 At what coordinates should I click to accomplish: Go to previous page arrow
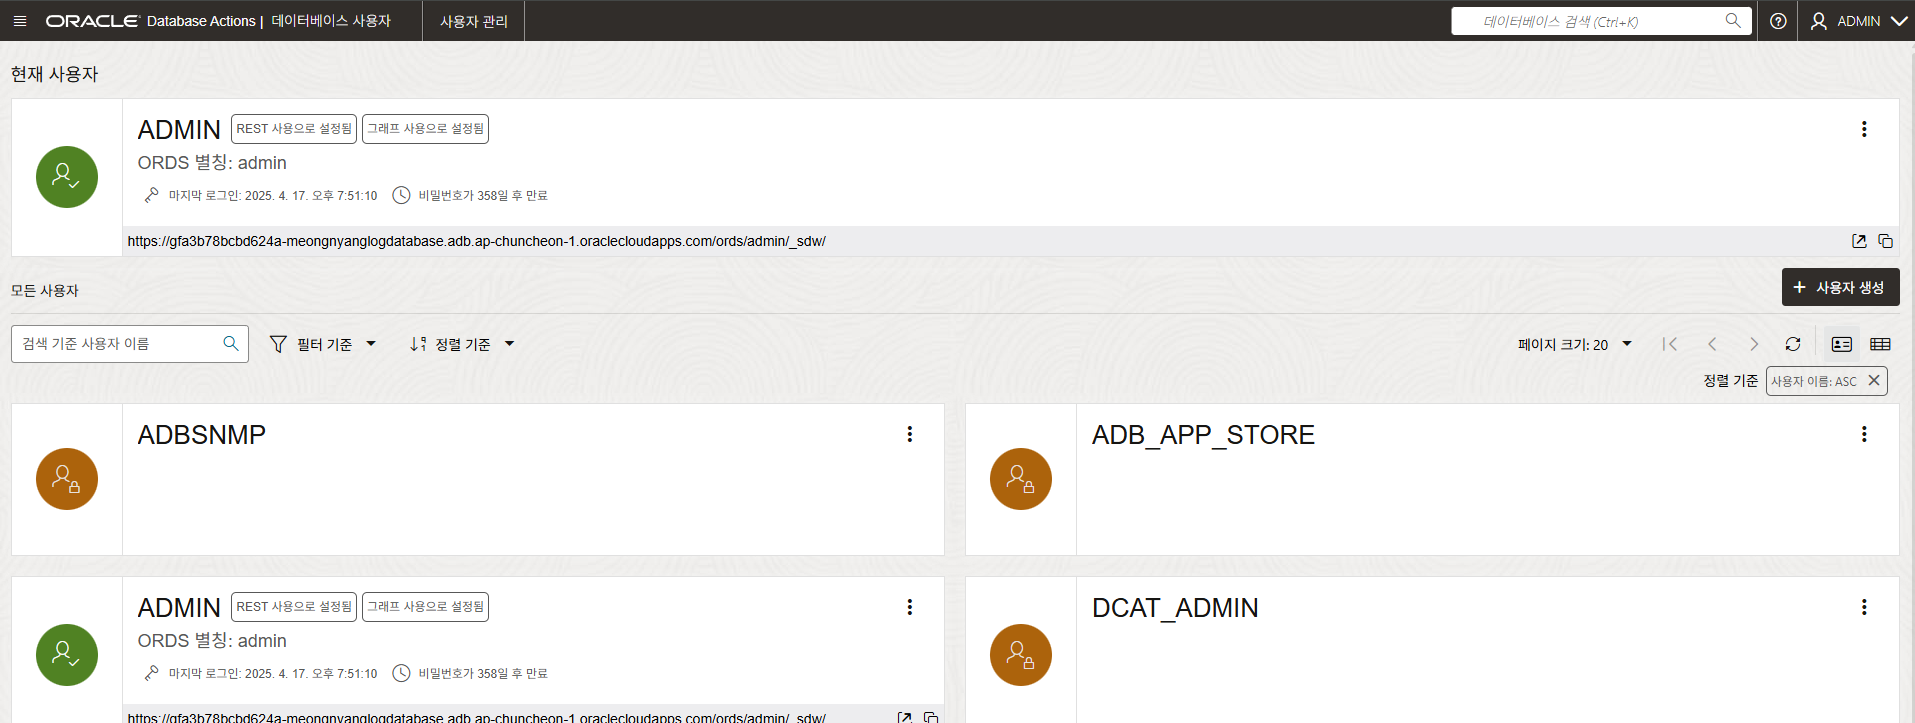(x=1712, y=344)
